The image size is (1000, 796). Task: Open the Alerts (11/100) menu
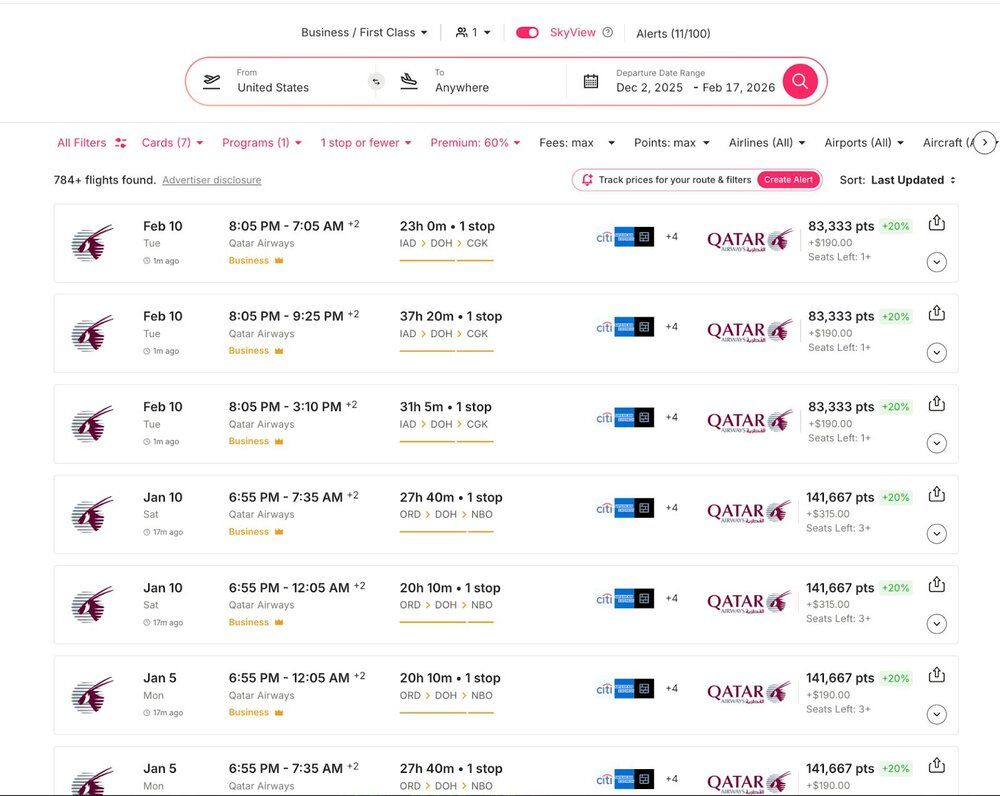coord(673,33)
